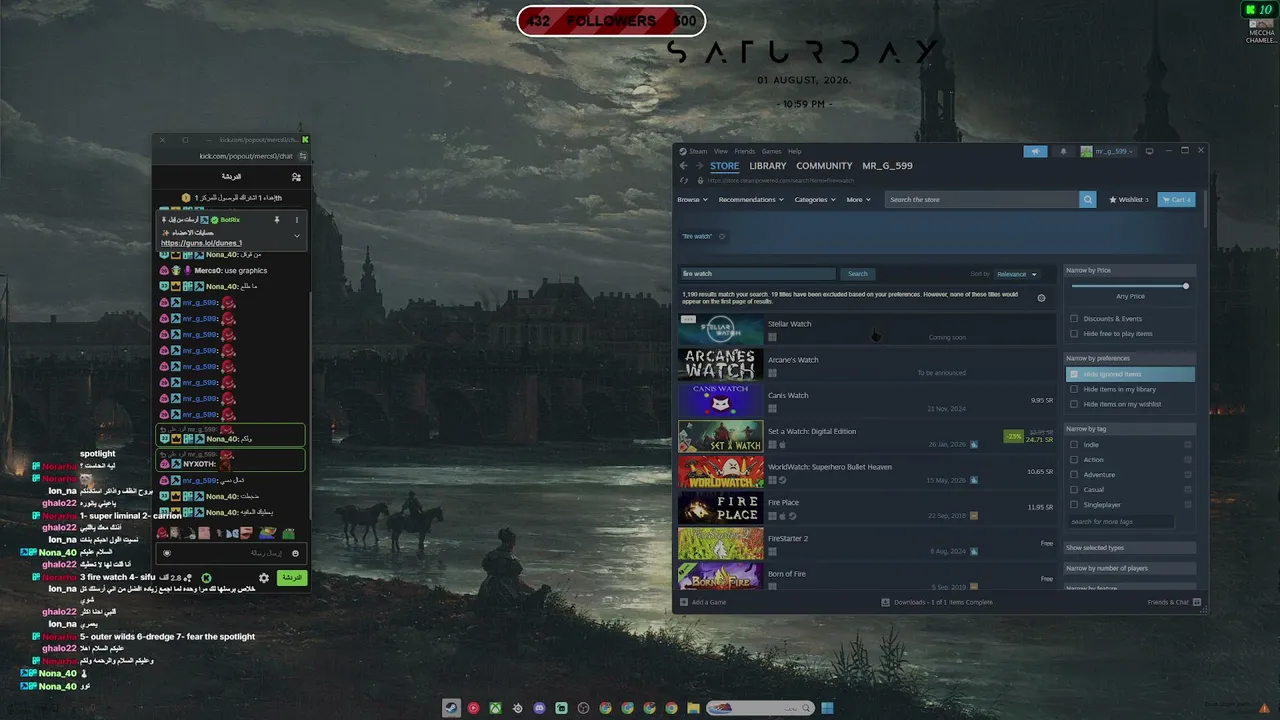Viewport: 1280px width, 720px height.
Task: Open Kick chat settings gear
Action: click(264, 578)
